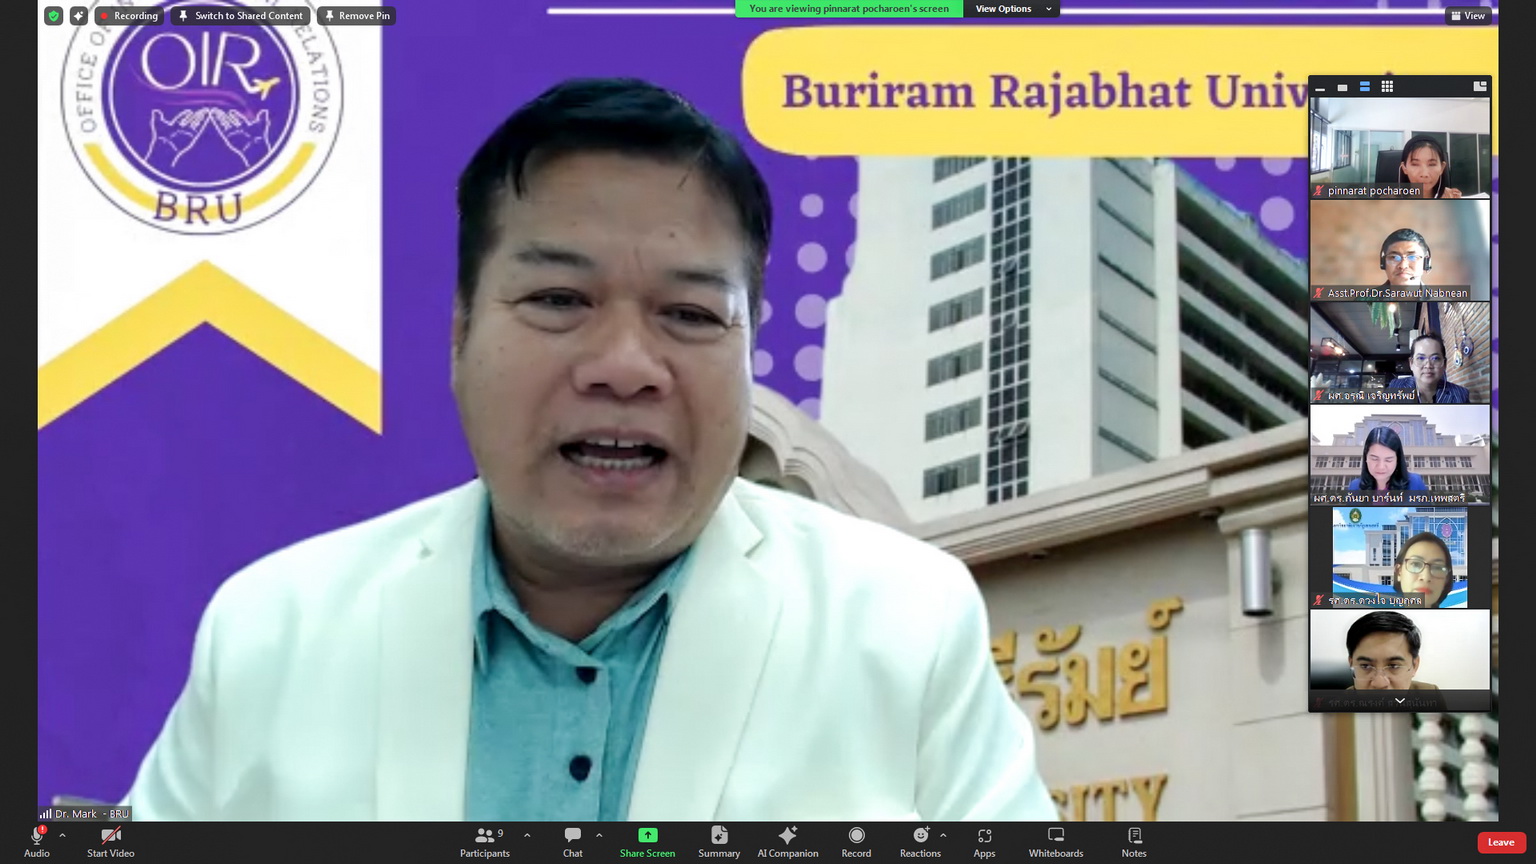The image size is (1536, 864).
Task: Select the cafe-background participant thumbnail
Action: pos(1400,353)
